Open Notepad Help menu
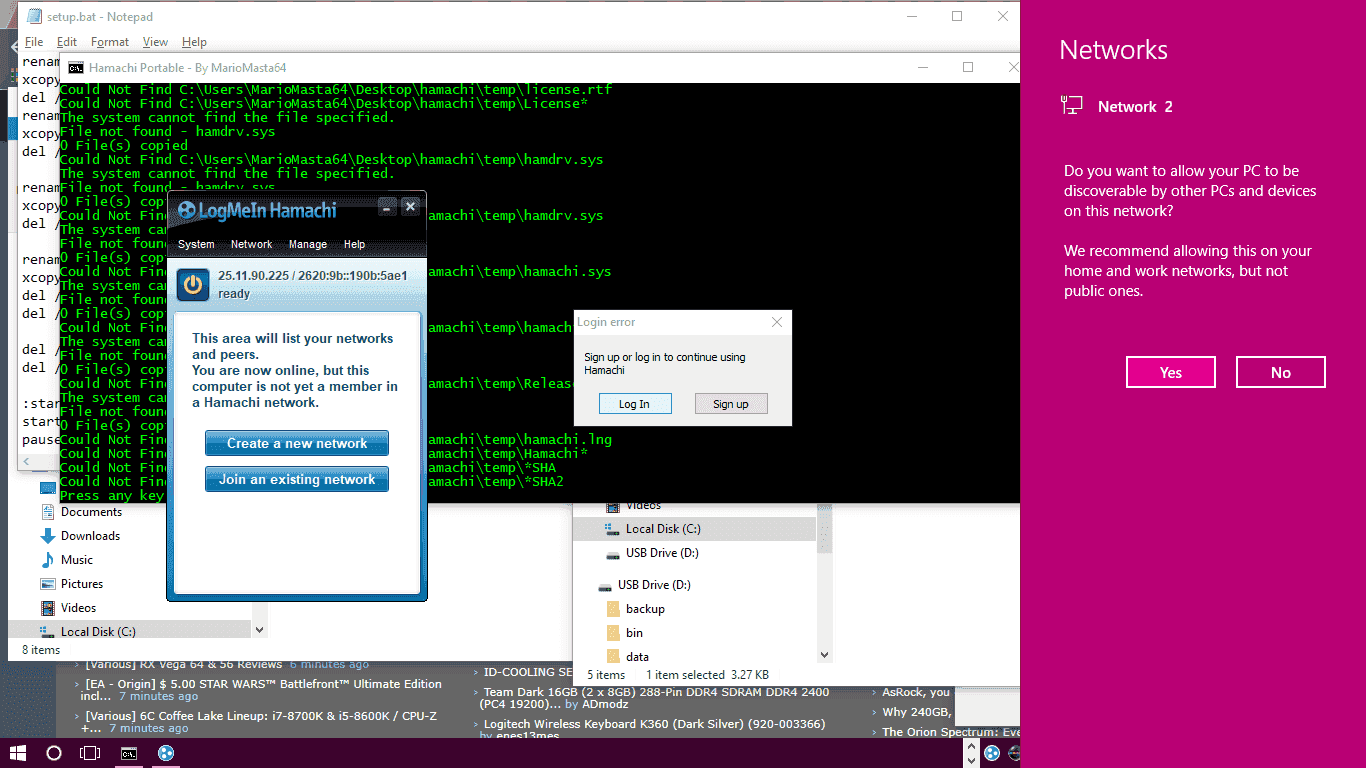 pos(194,42)
